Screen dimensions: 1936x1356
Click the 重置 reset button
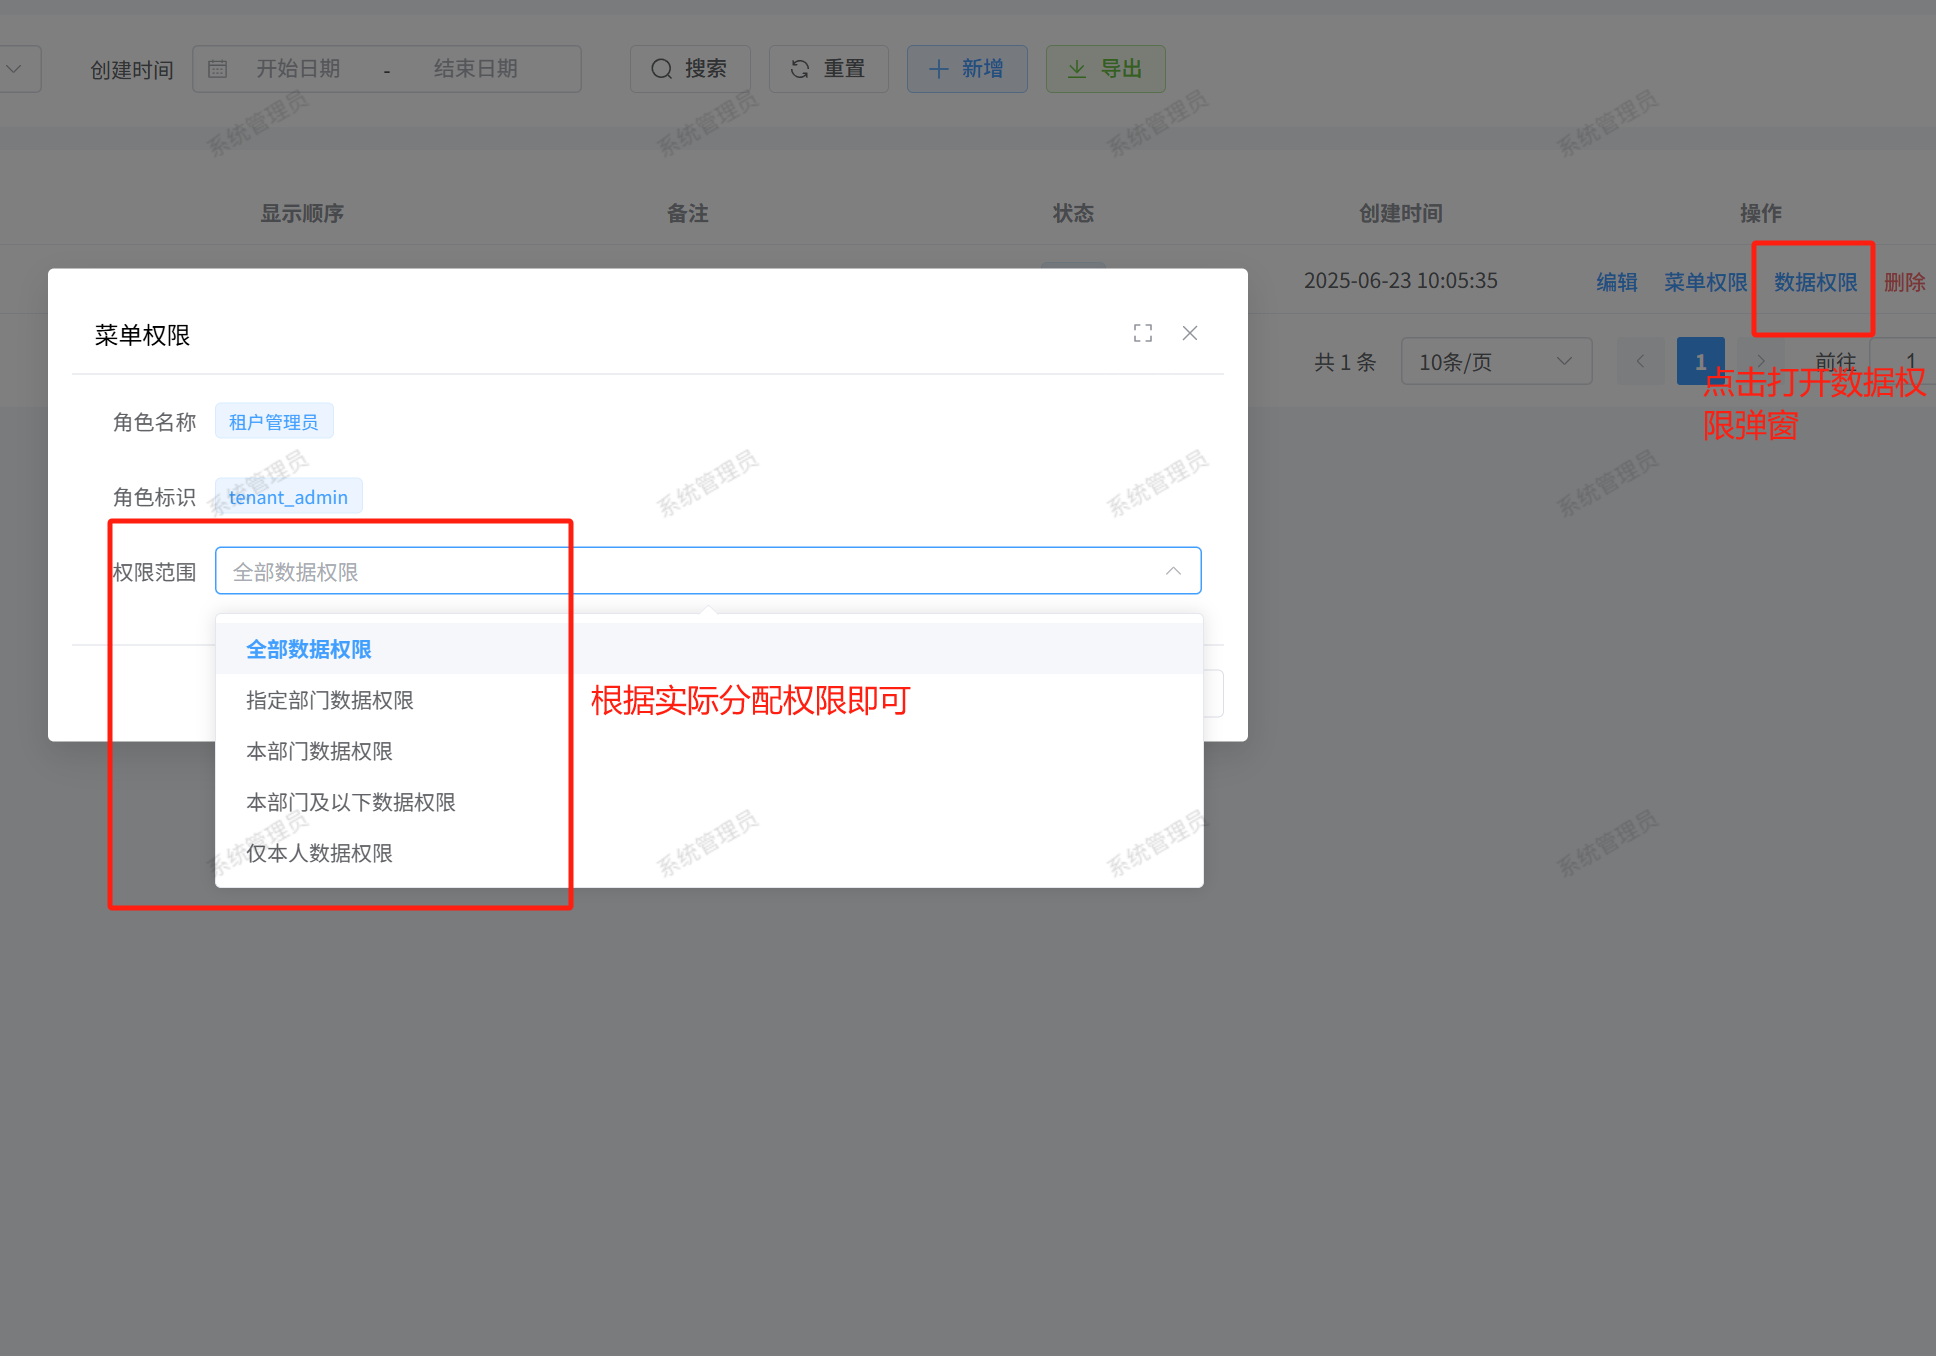(828, 69)
